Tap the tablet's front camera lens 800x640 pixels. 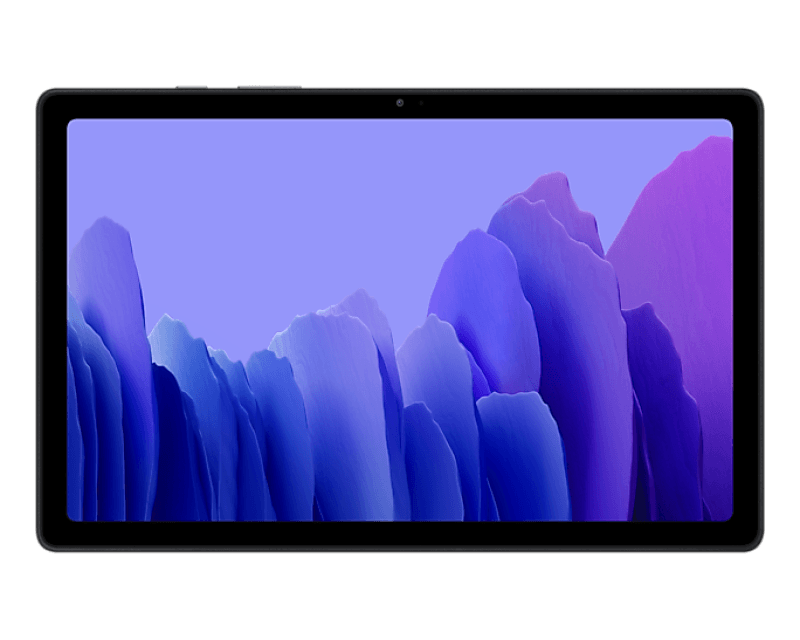click(x=400, y=102)
